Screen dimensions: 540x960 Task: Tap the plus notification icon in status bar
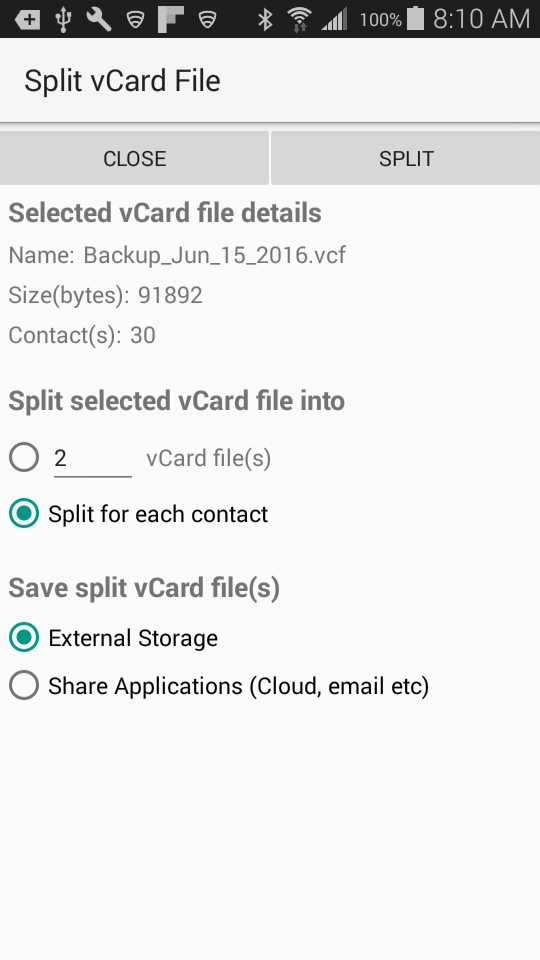click(x=27, y=20)
